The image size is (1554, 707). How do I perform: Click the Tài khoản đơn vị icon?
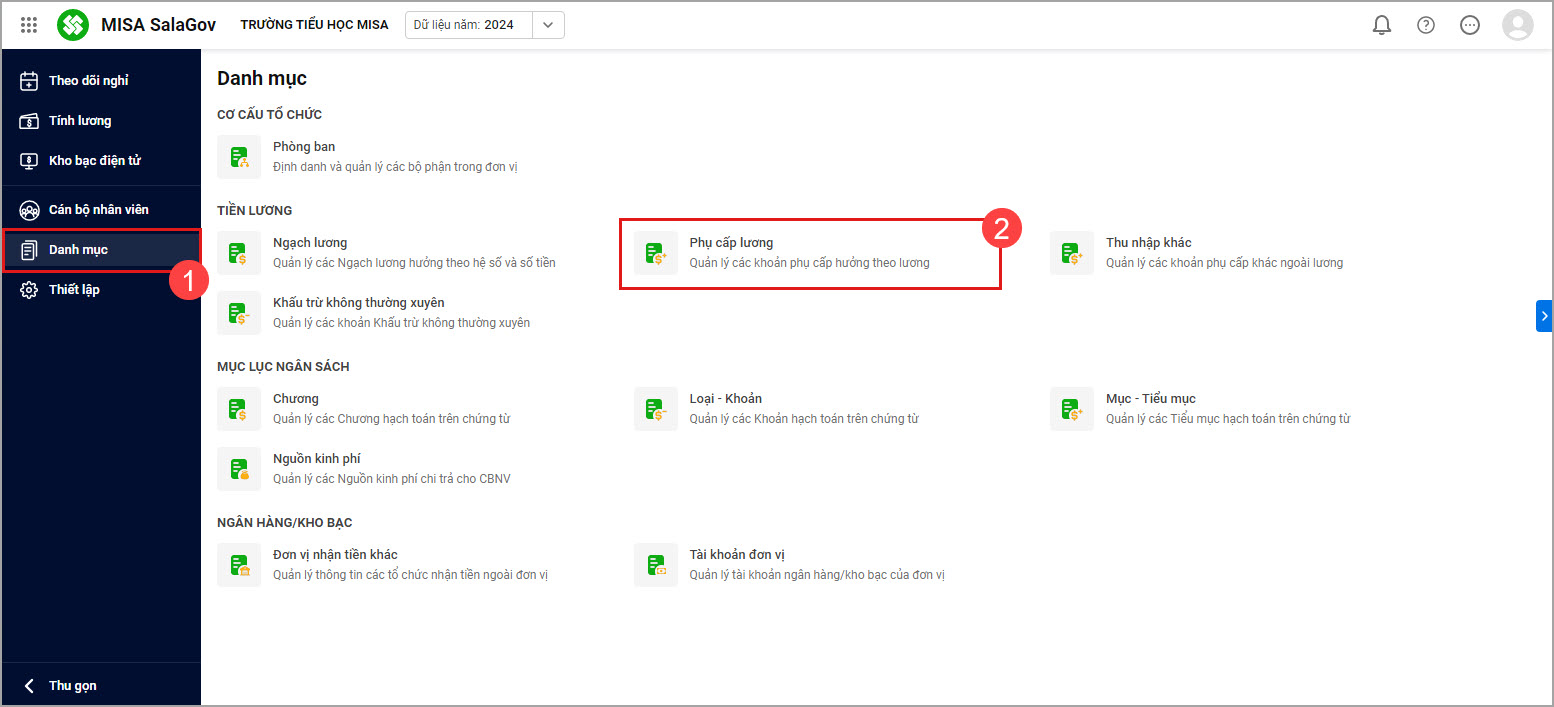[656, 565]
